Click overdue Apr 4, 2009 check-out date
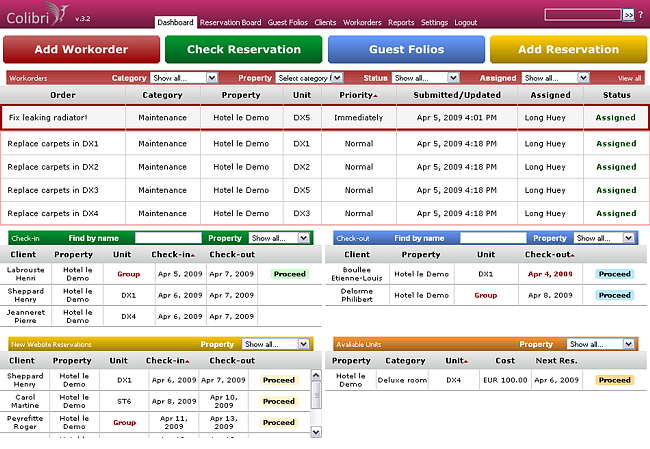Image resolution: width=650 pixels, height=449 pixels. click(550, 274)
